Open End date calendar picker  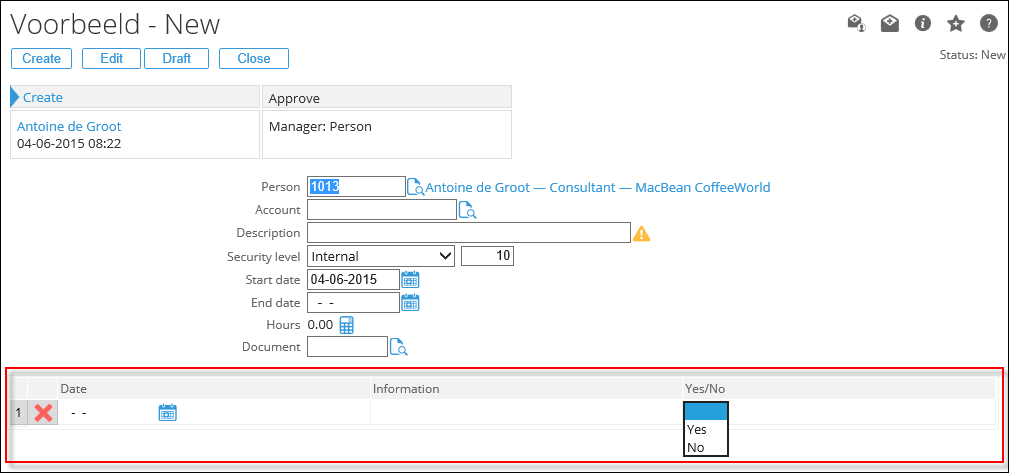410,302
